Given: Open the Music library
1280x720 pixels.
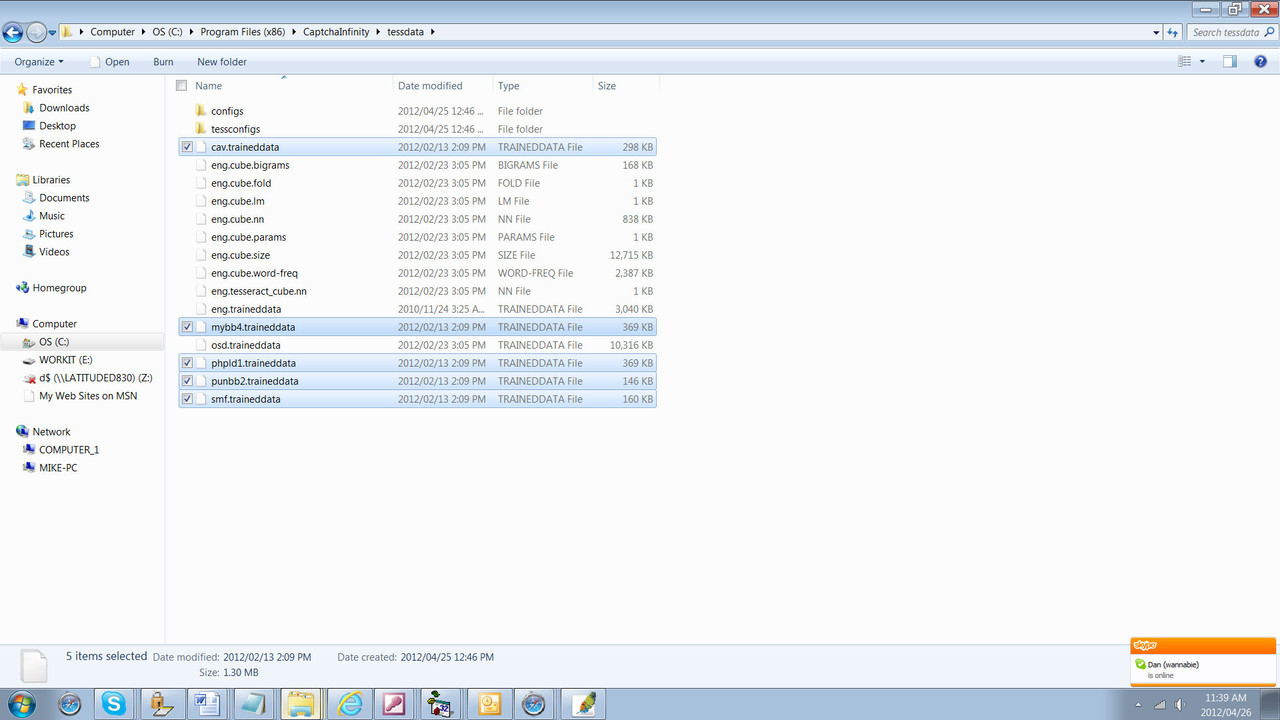Looking at the screenshot, I should tap(52, 216).
